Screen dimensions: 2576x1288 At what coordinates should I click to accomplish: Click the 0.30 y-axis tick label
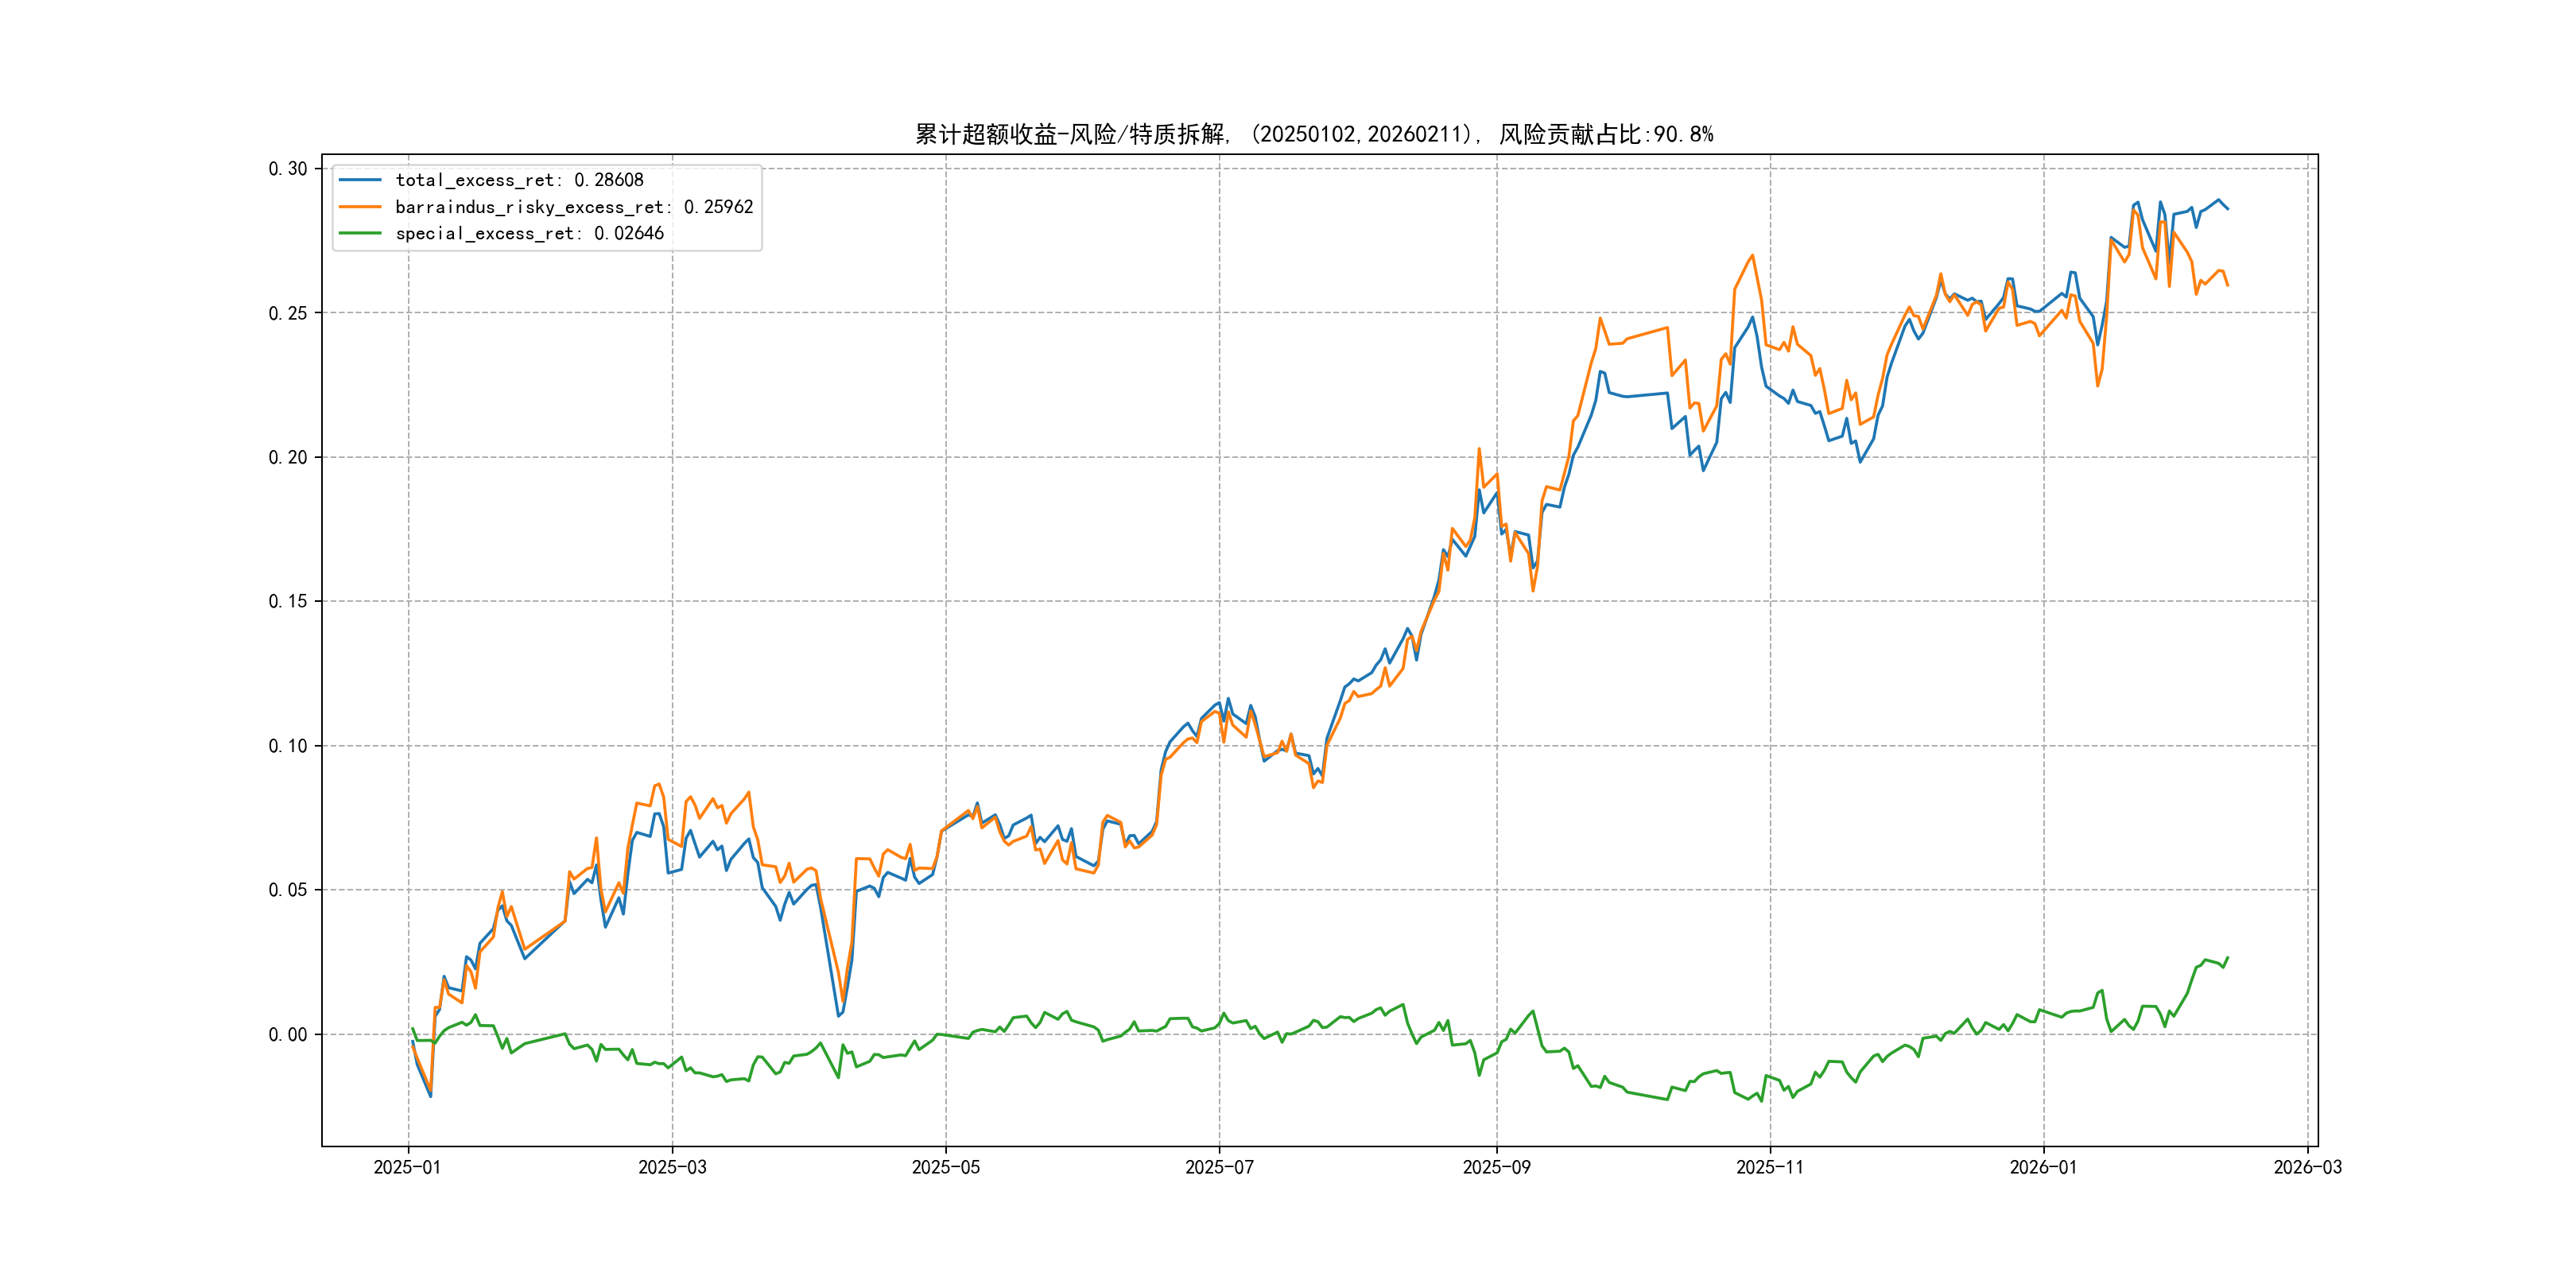[x=287, y=169]
